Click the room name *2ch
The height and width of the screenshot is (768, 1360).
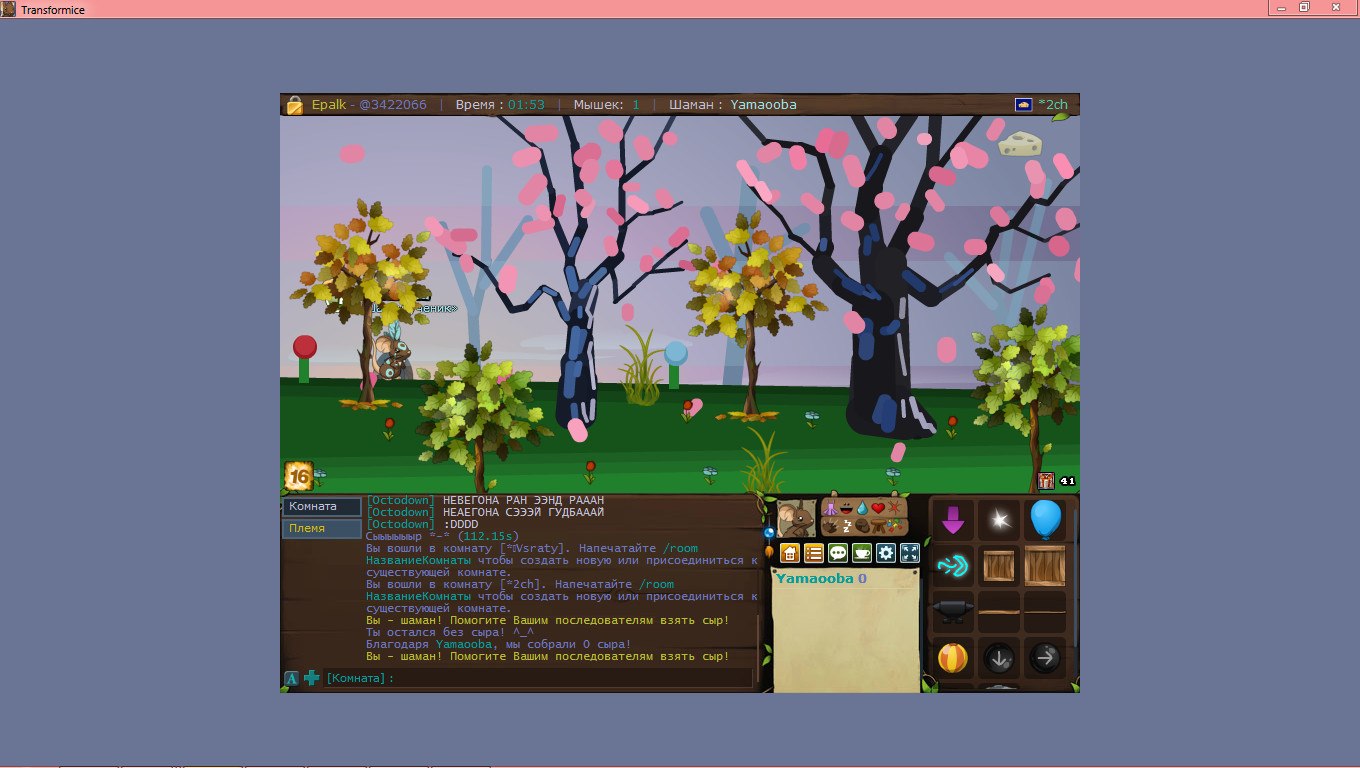pos(1053,104)
